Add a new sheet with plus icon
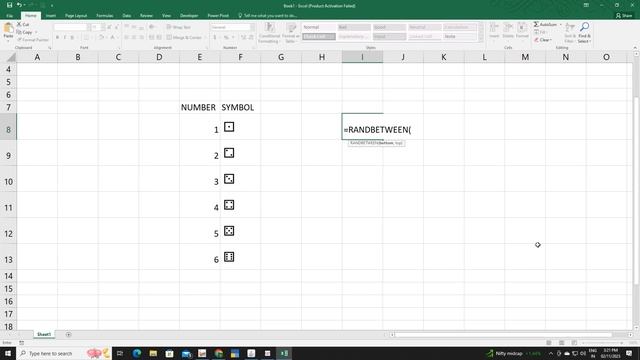Viewport: 640px width, 360px height. pos(68,334)
